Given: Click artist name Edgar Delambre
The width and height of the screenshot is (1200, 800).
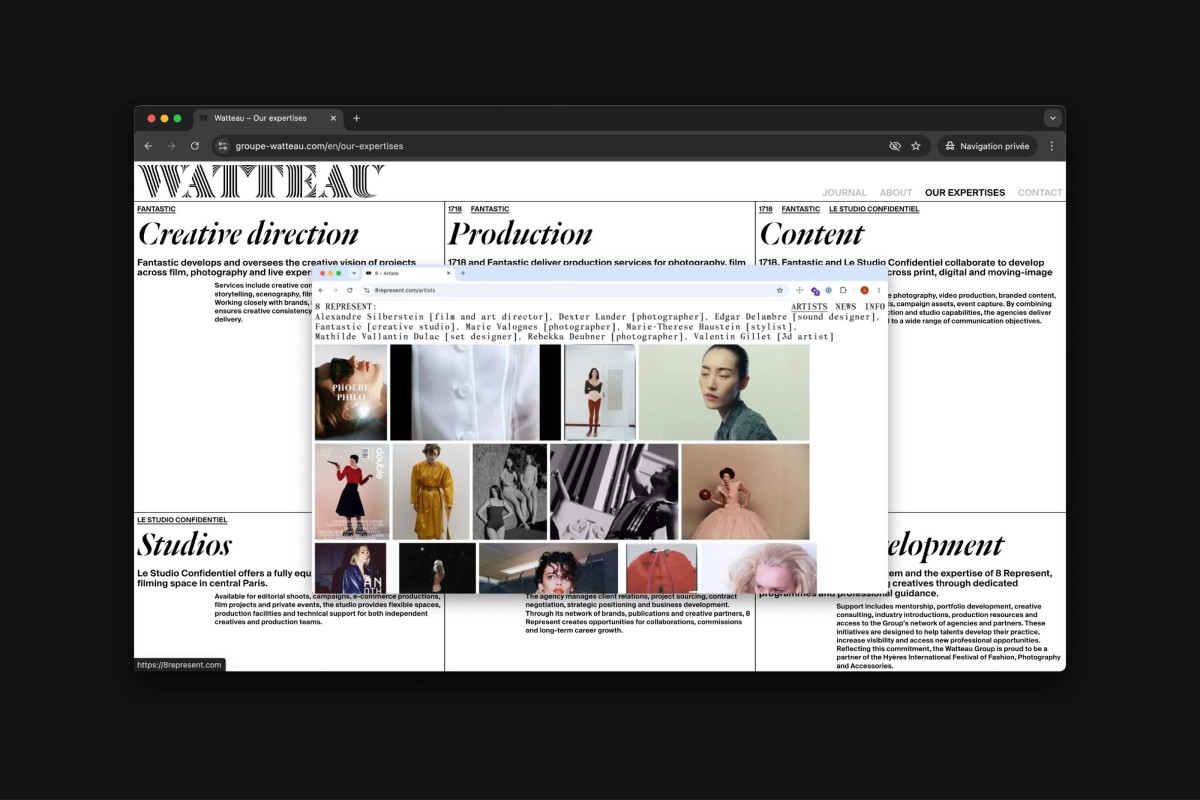Looking at the screenshot, I should [x=753, y=317].
